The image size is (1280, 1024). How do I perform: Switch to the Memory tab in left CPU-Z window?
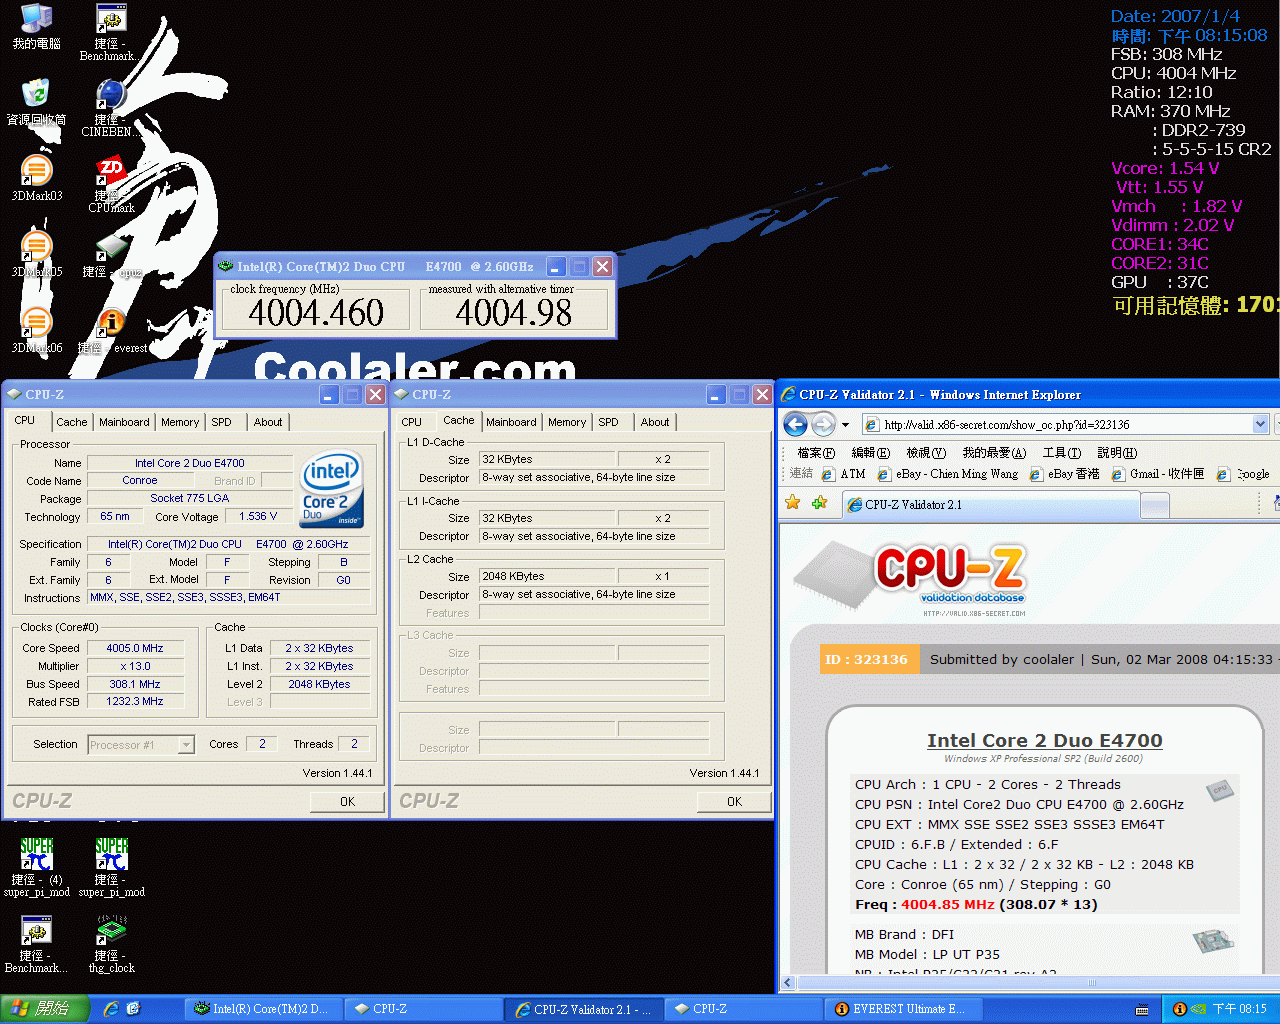(x=180, y=422)
